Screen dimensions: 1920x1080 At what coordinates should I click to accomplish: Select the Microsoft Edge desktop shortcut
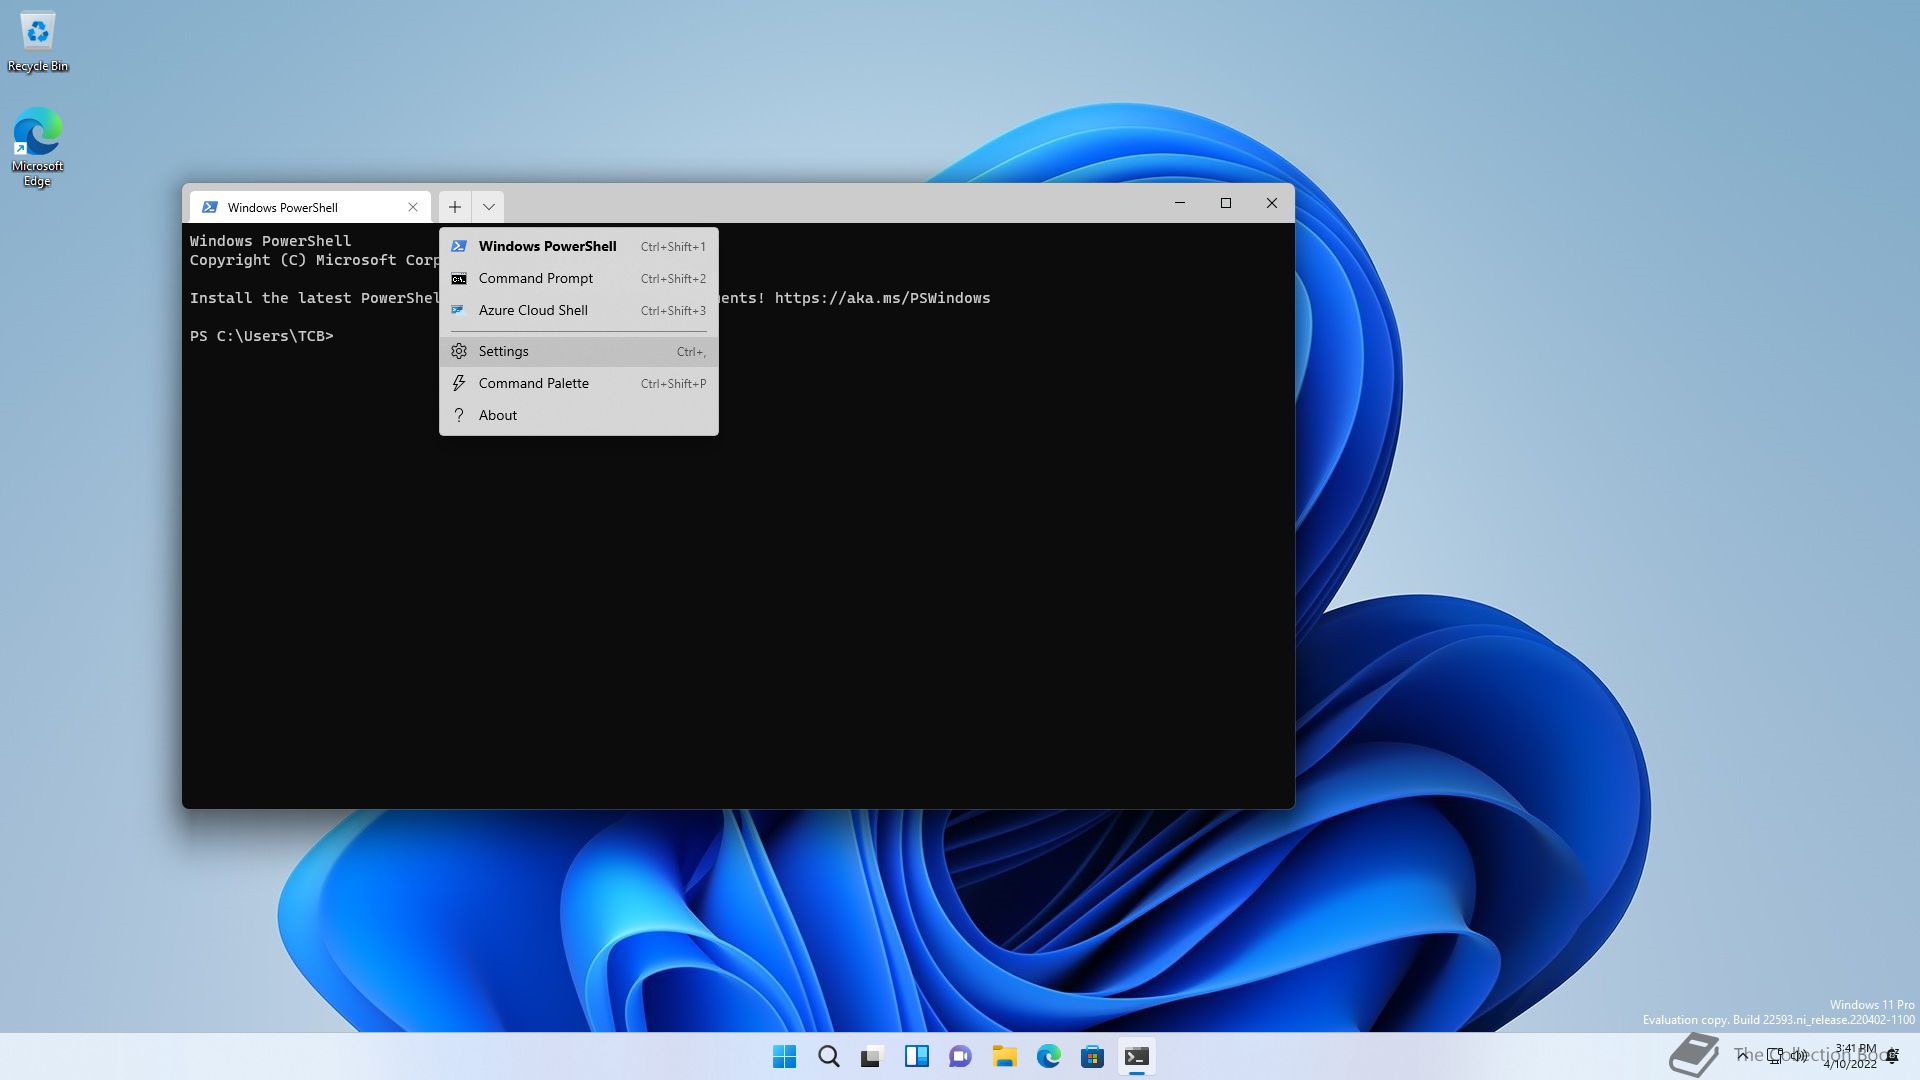(x=37, y=147)
